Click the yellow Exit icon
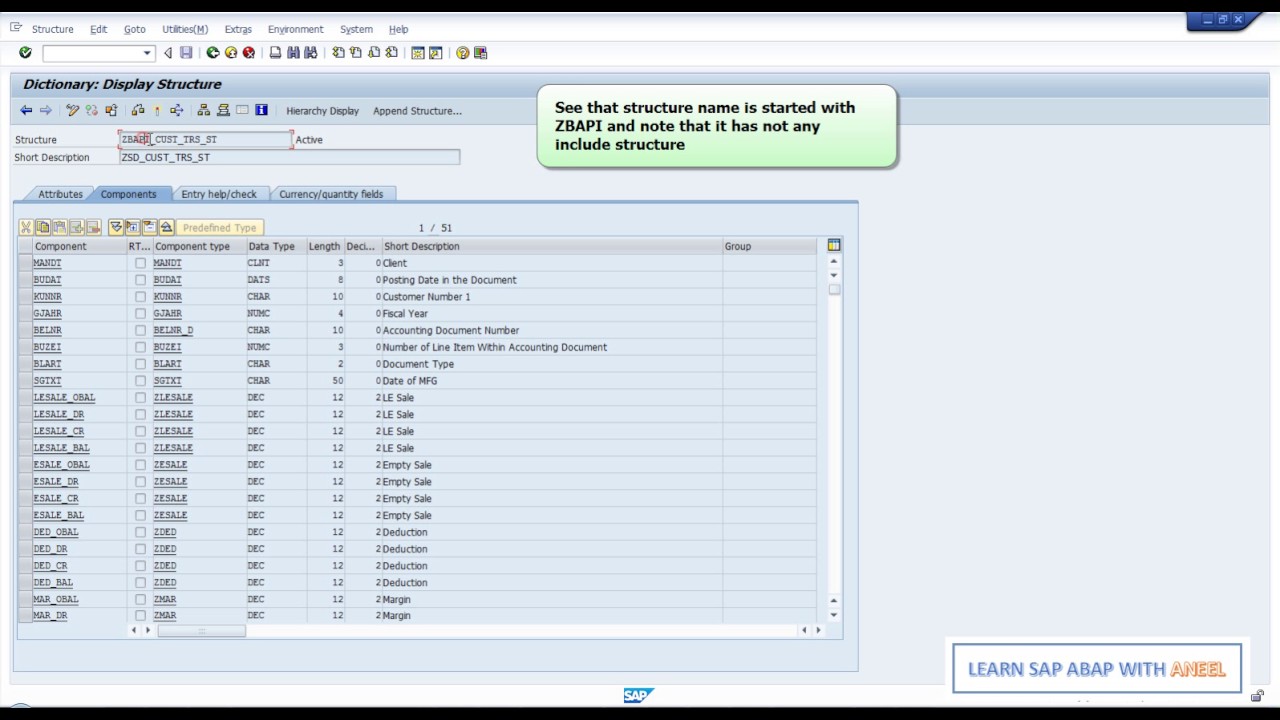 click(x=231, y=53)
